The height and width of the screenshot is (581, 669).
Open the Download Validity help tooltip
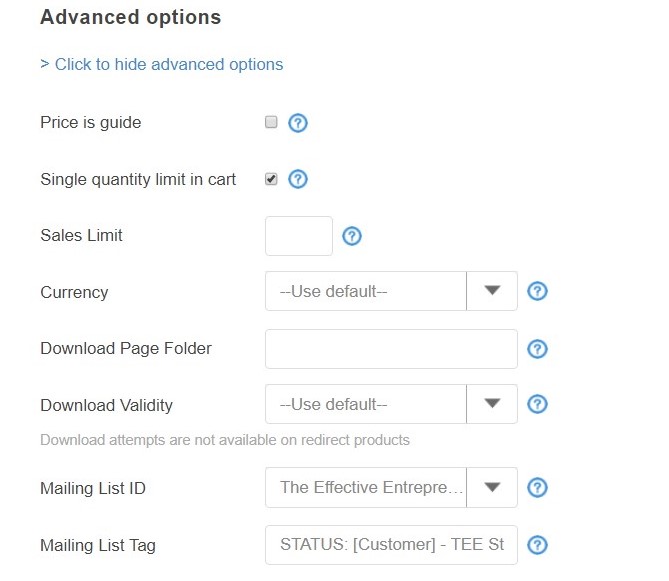point(537,405)
